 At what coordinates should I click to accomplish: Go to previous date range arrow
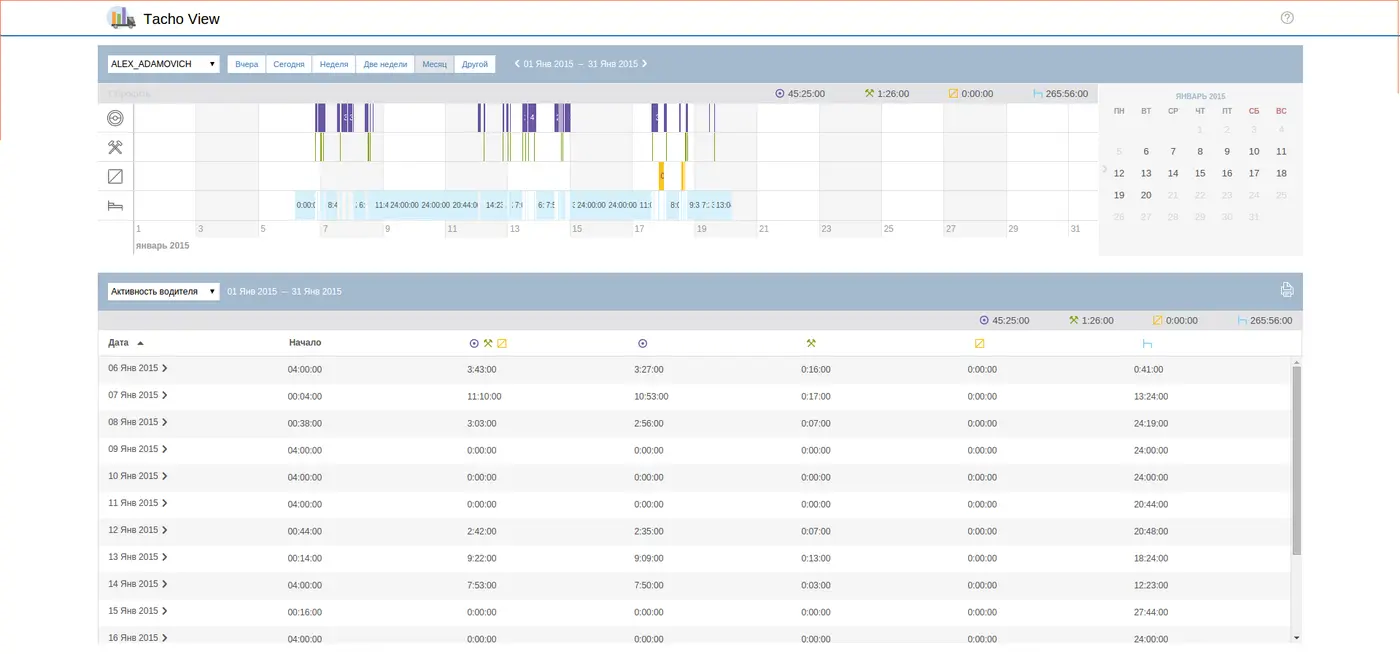tap(517, 64)
